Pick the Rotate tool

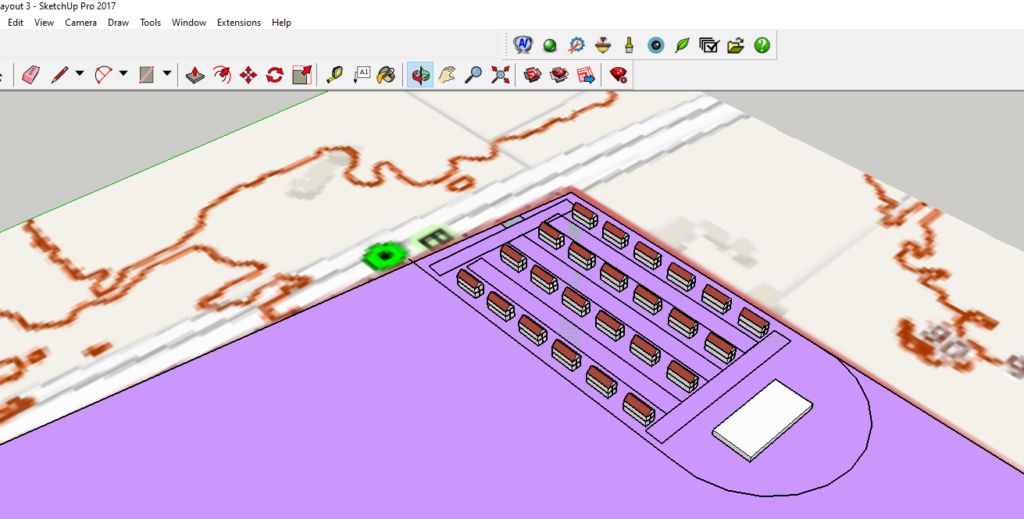click(275, 75)
